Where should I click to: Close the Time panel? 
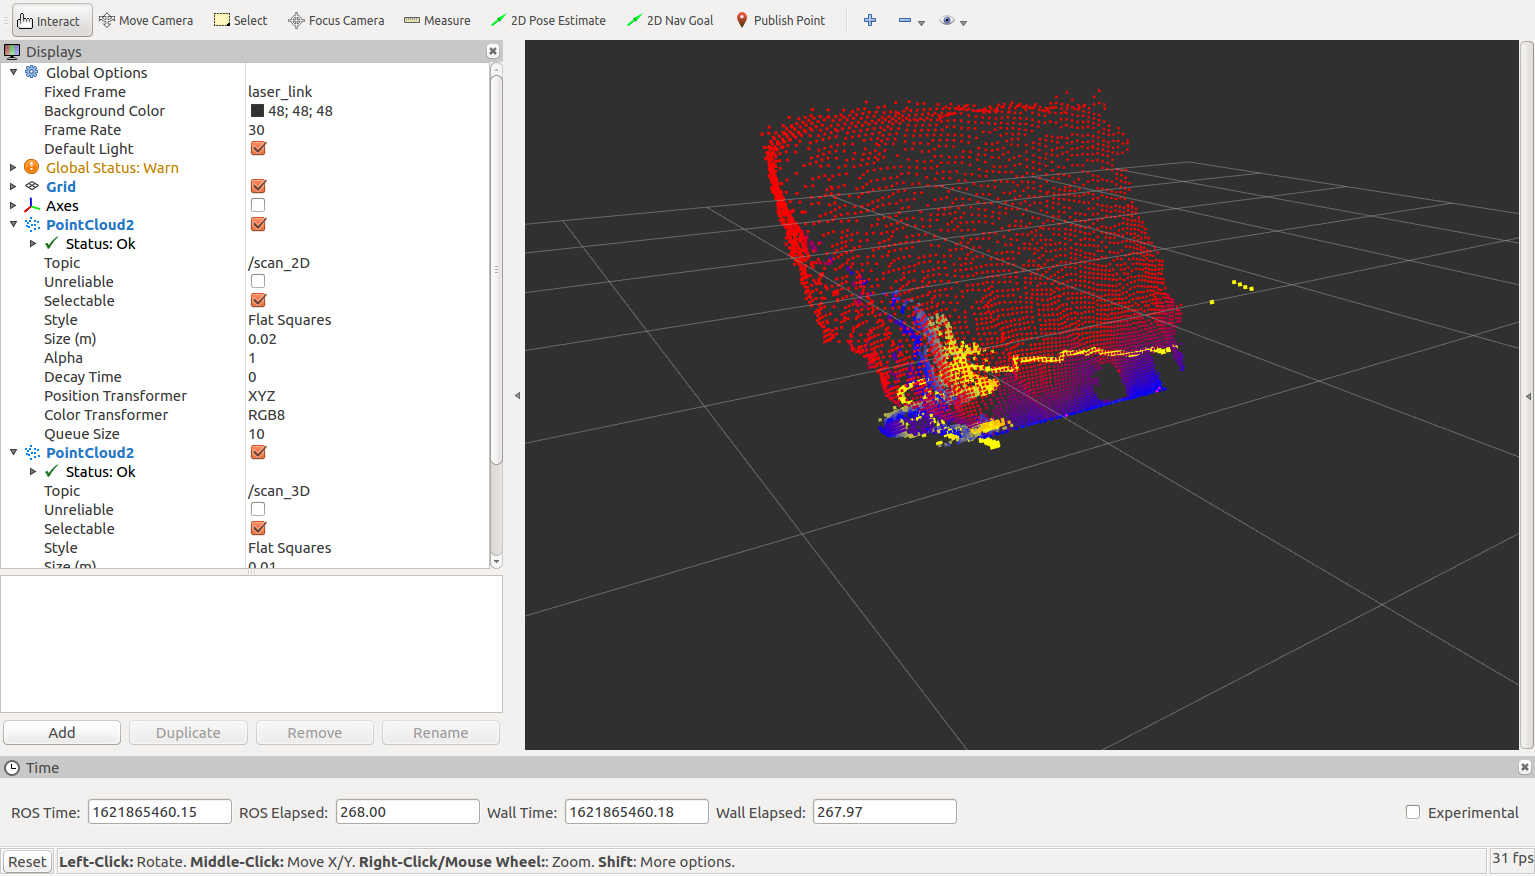pyautogui.click(x=1525, y=767)
